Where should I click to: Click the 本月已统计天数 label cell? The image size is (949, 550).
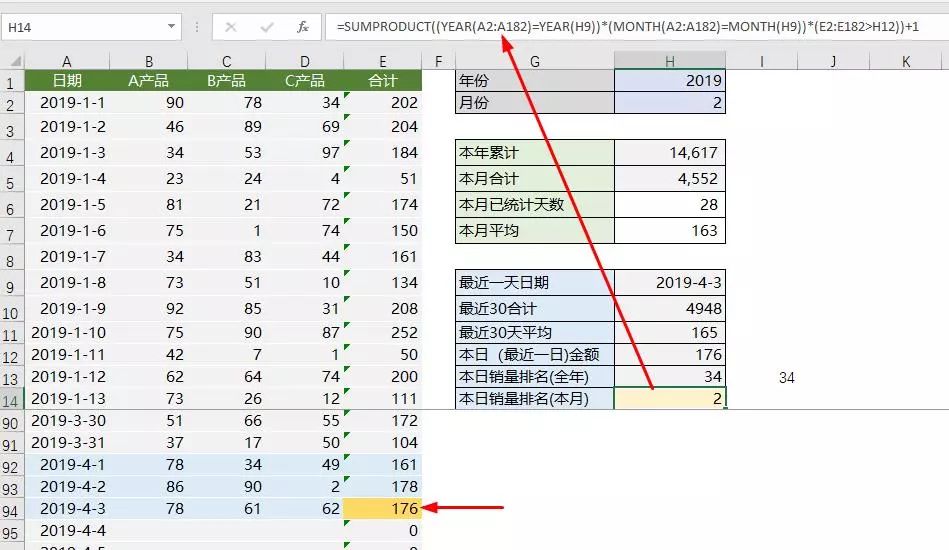[x=534, y=205]
